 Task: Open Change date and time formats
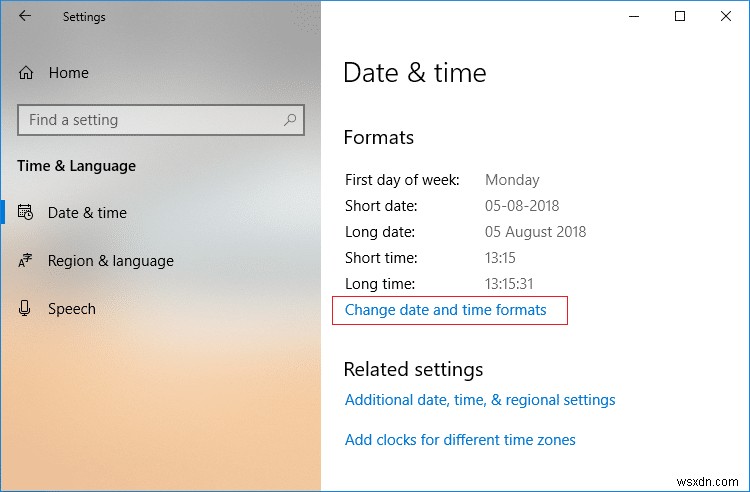click(446, 310)
